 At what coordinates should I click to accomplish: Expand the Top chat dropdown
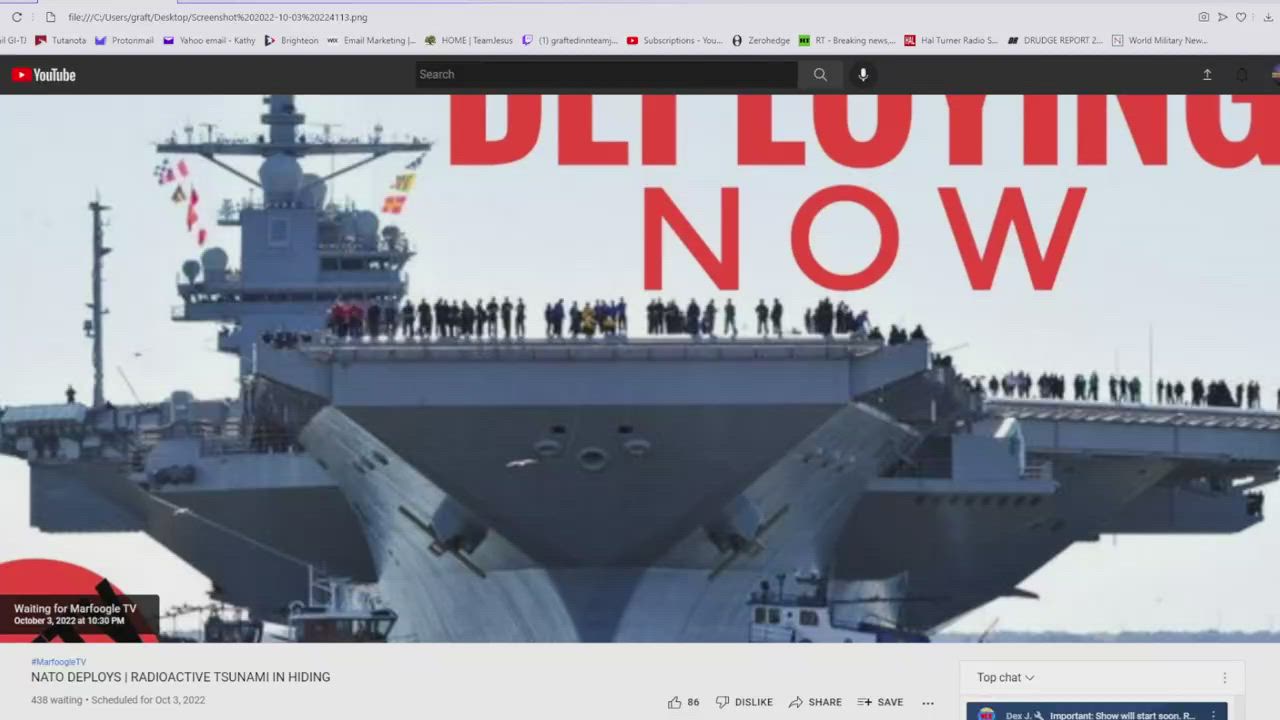click(1006, 678)
